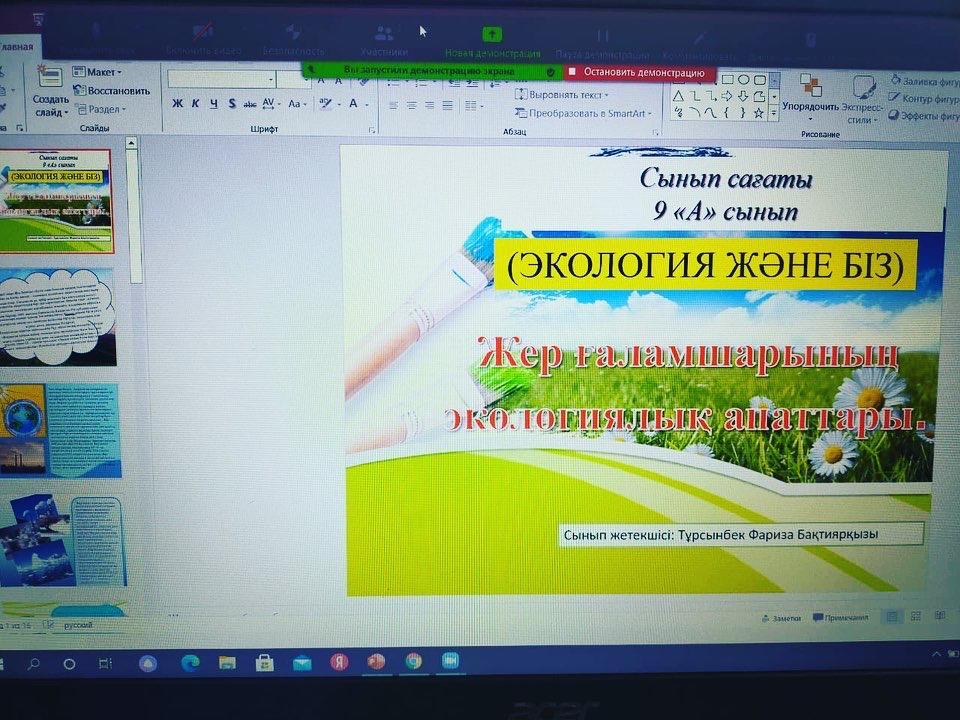Screen dimensions: 960x720
Task: Apply italic with the К icon
Action: 195,103
